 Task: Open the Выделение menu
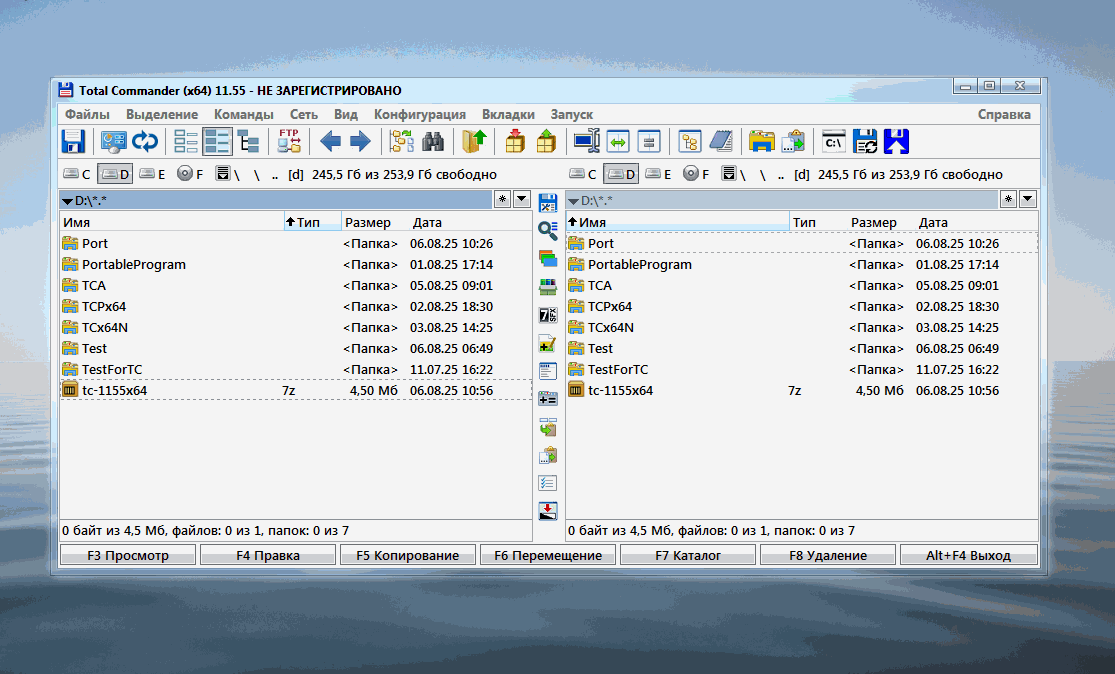point(162,114)
